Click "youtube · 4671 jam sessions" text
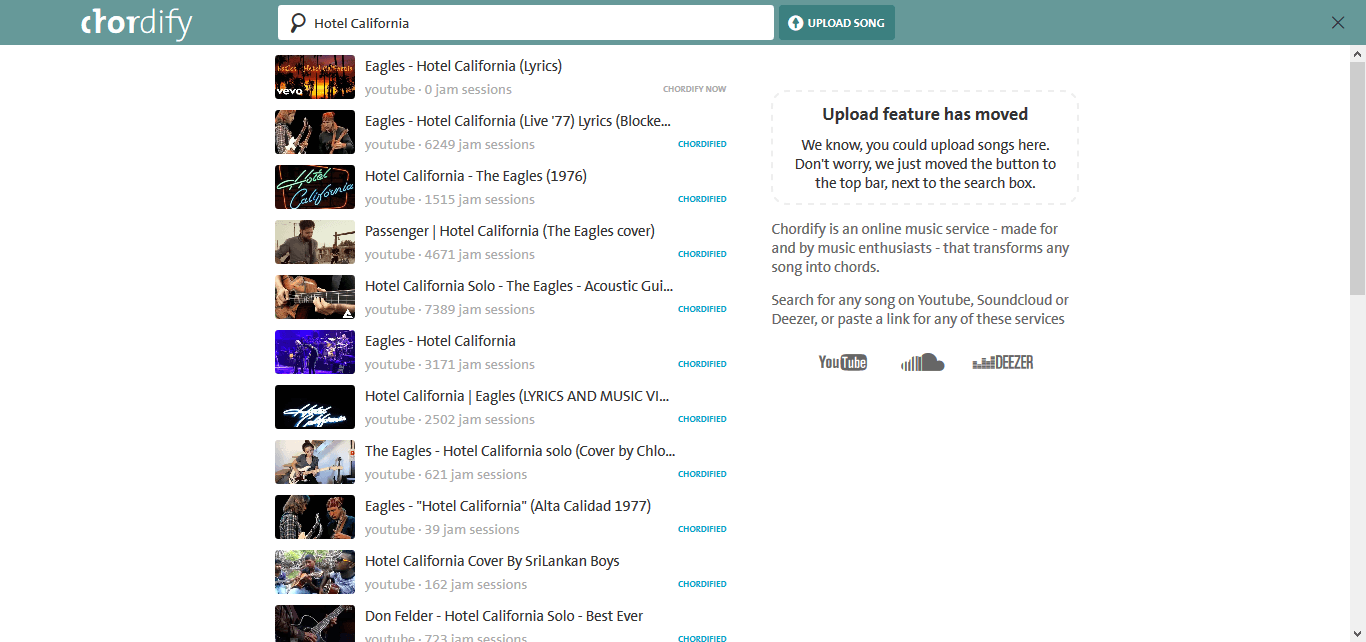The height and width of the screenshot is (642, 1366). point(450,254)
